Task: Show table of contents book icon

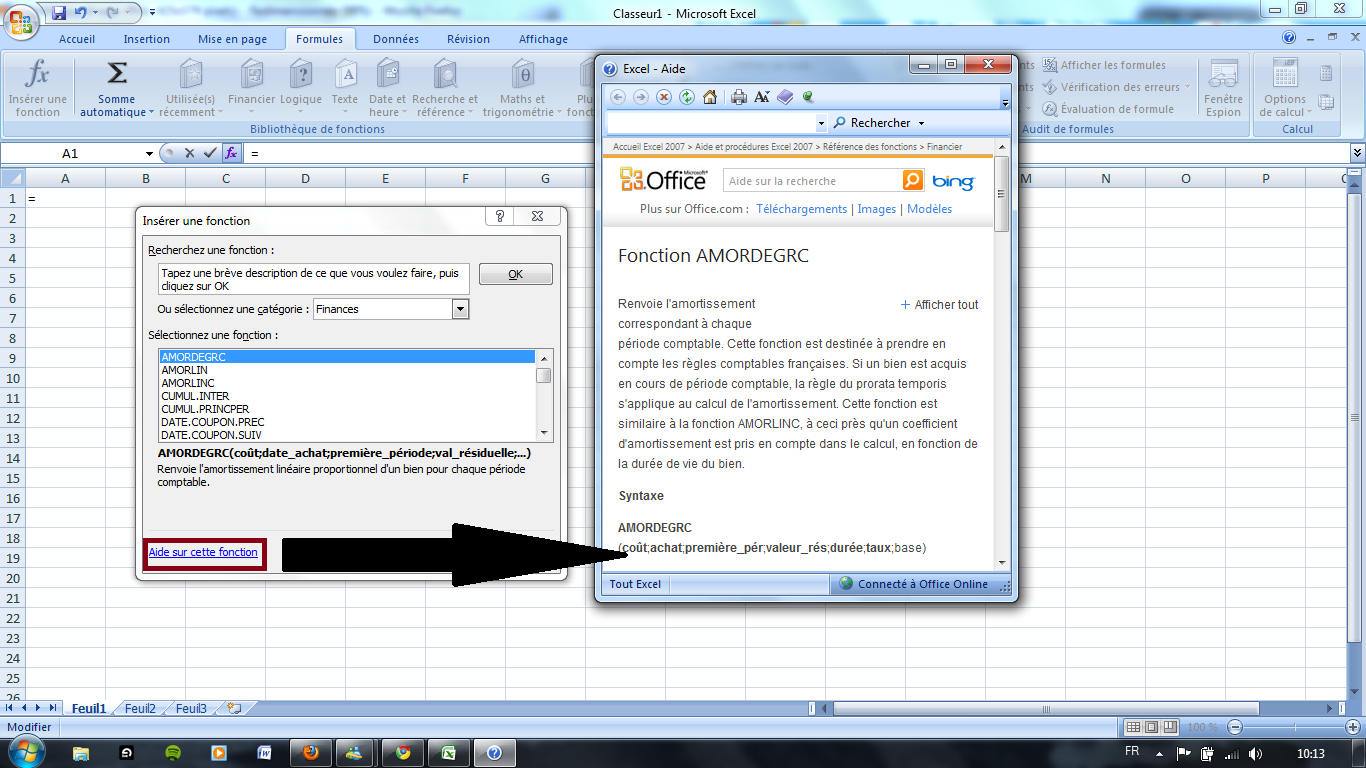Action: tap(785, 97)
